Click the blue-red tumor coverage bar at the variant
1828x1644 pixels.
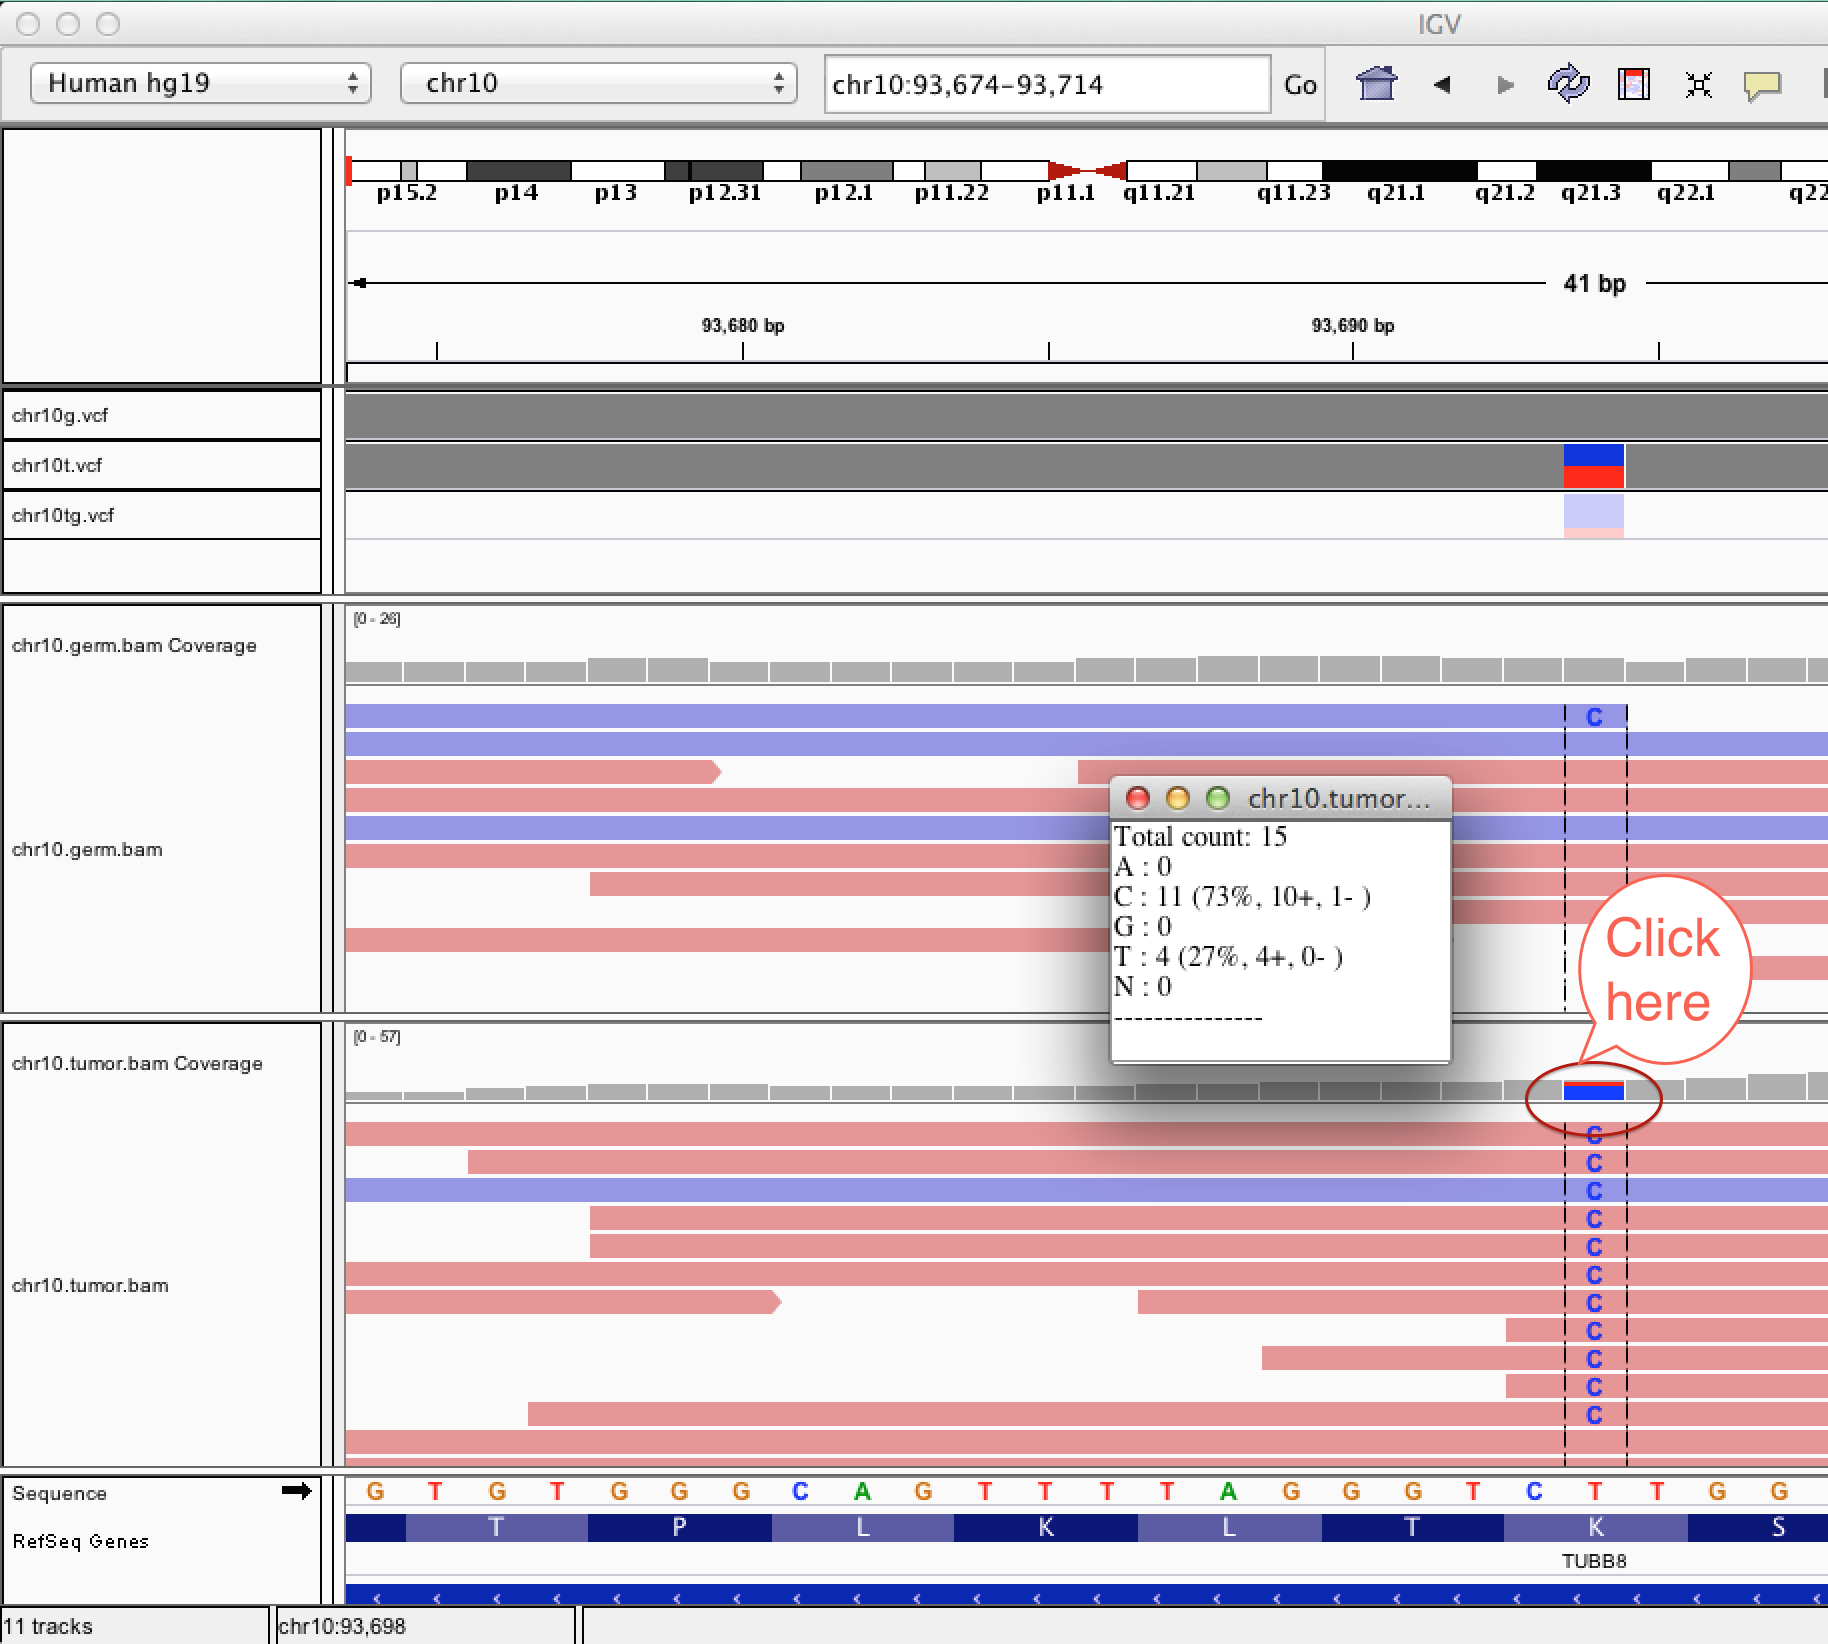click(1594, 1090)
